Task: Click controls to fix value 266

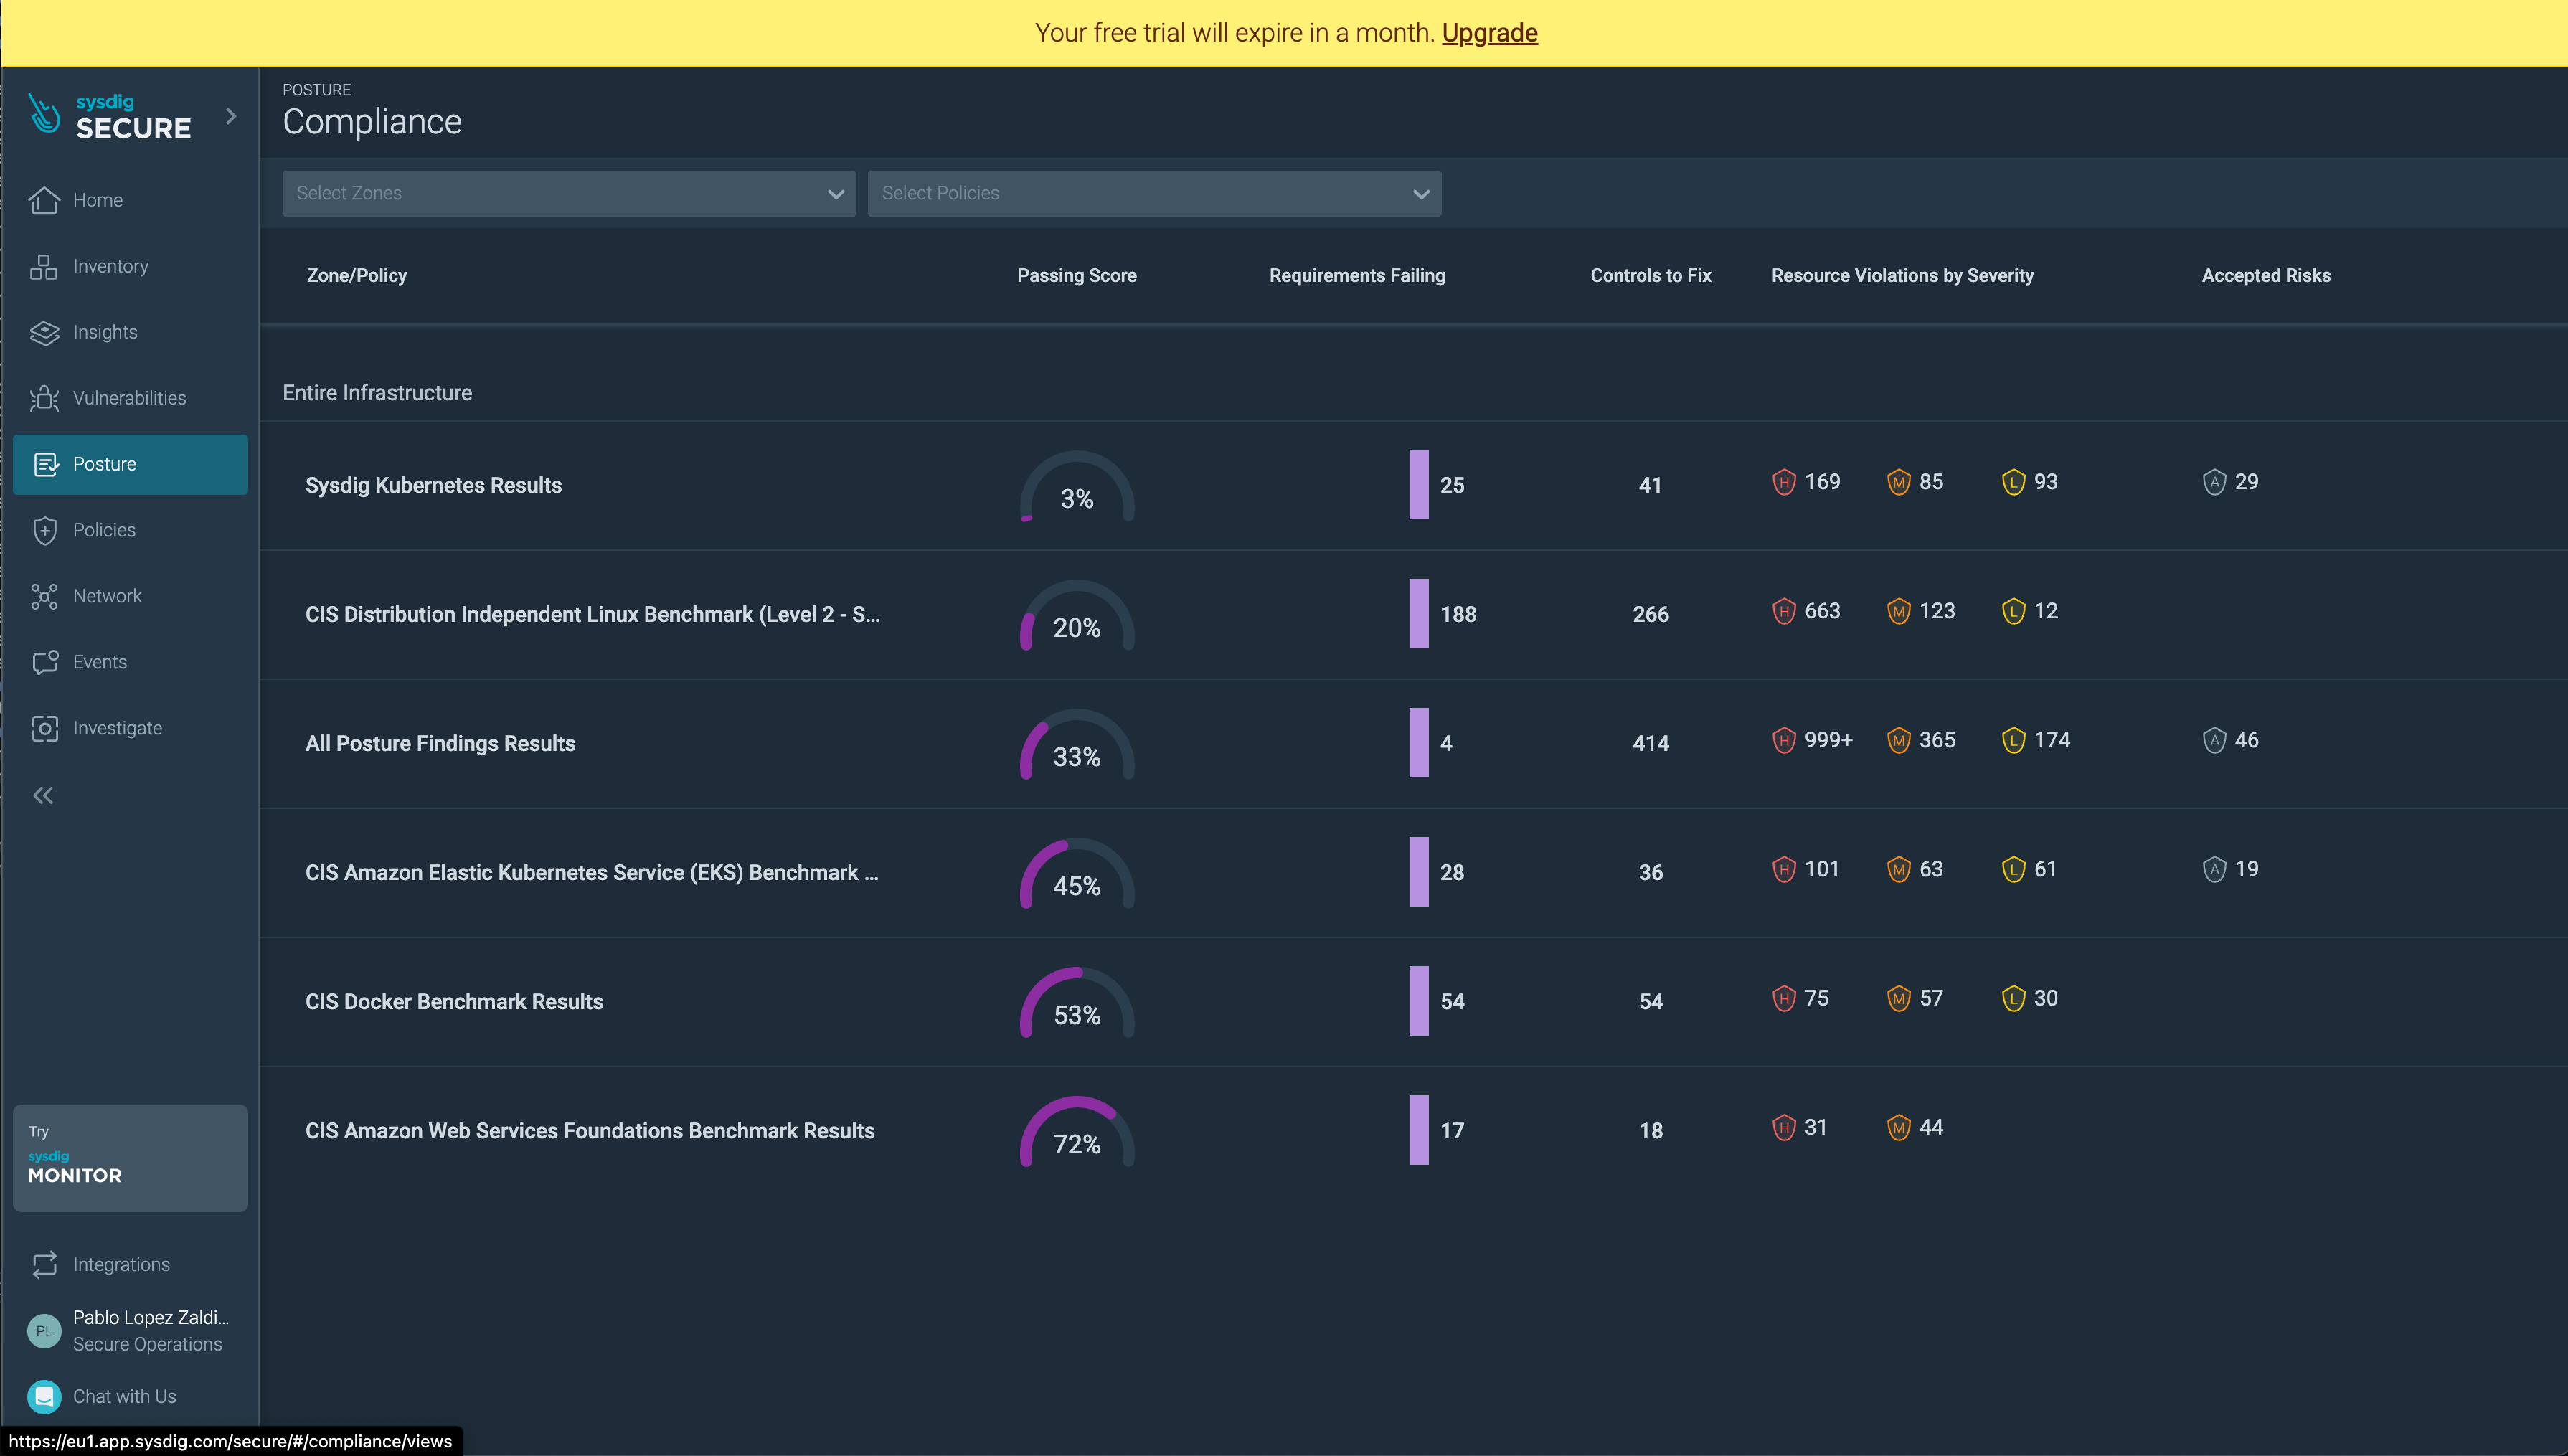Action: [1651, 614]
